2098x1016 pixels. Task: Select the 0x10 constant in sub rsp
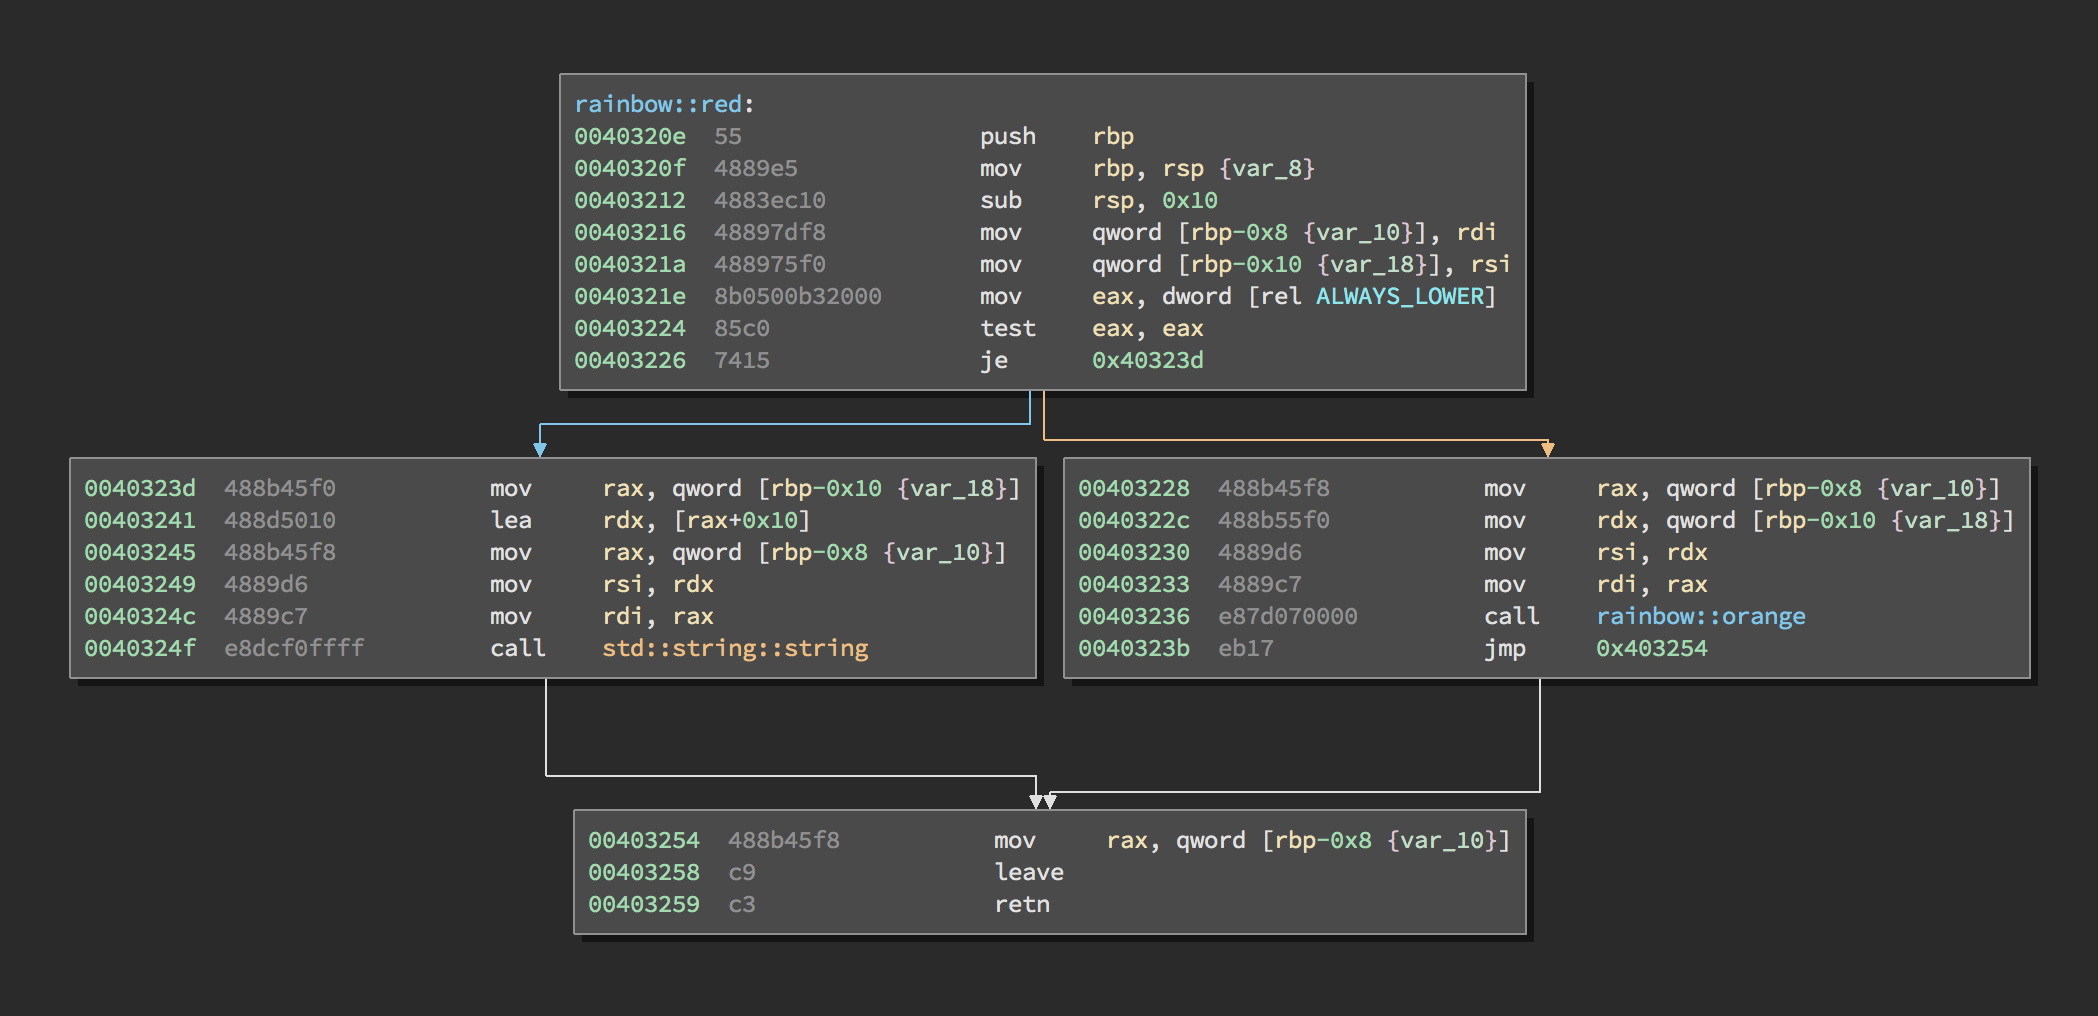tap(1189, 200)
